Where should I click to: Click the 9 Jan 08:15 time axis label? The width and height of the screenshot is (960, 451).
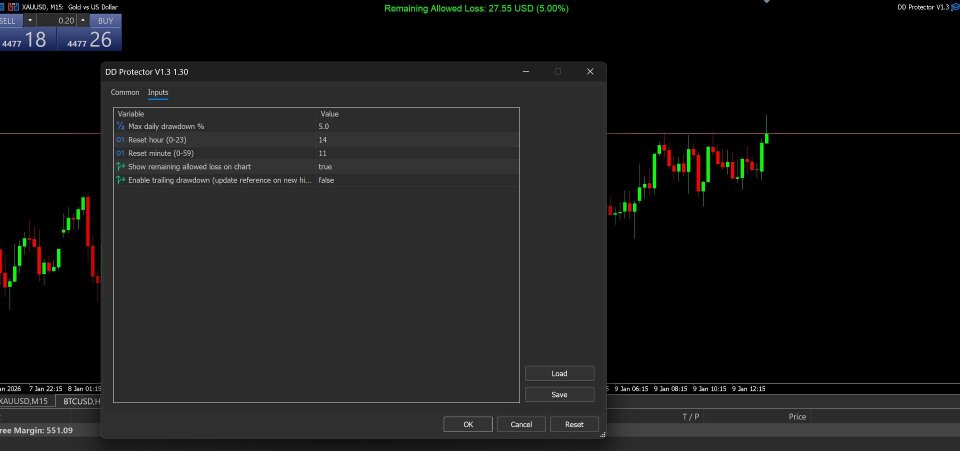pyautogui.click(x=670, y=389)
